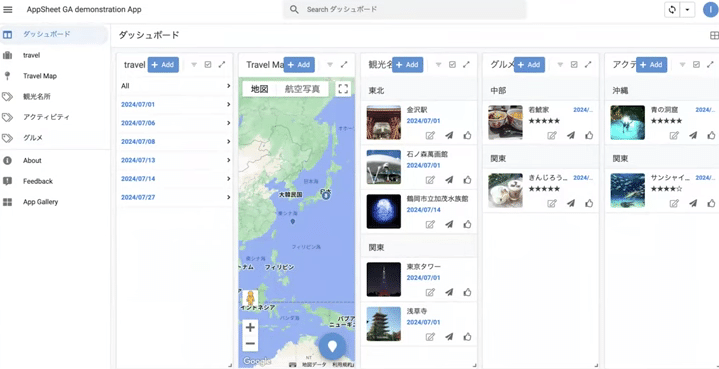
Task: Add a new entry in Travel Map panel
Action: (299, 65)
